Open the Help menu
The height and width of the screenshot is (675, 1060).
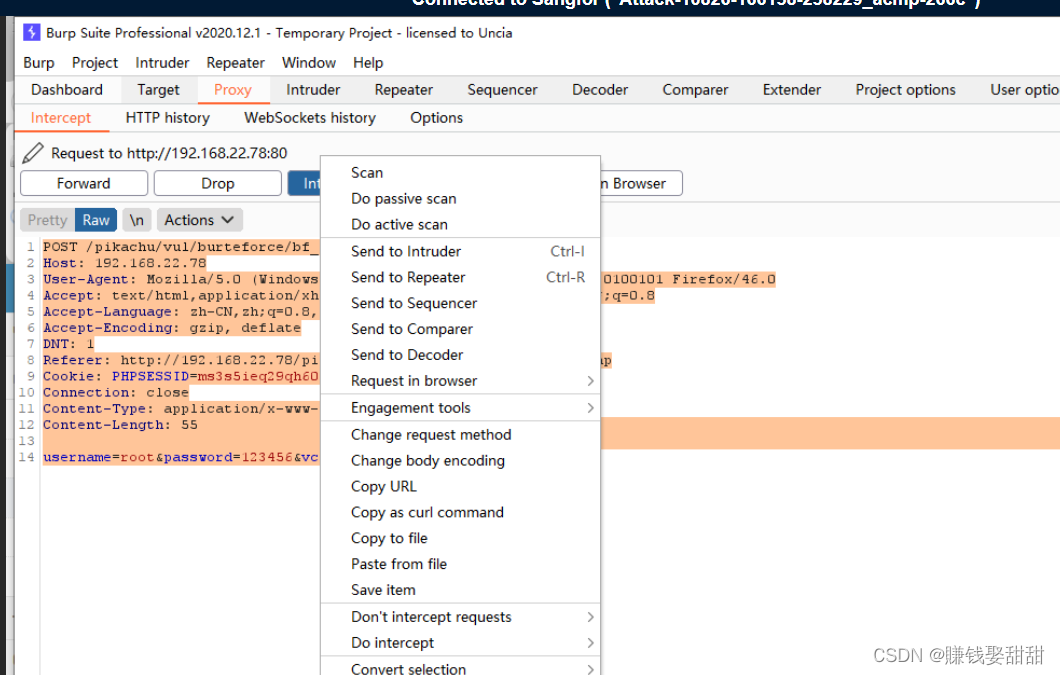coord(368,63)
